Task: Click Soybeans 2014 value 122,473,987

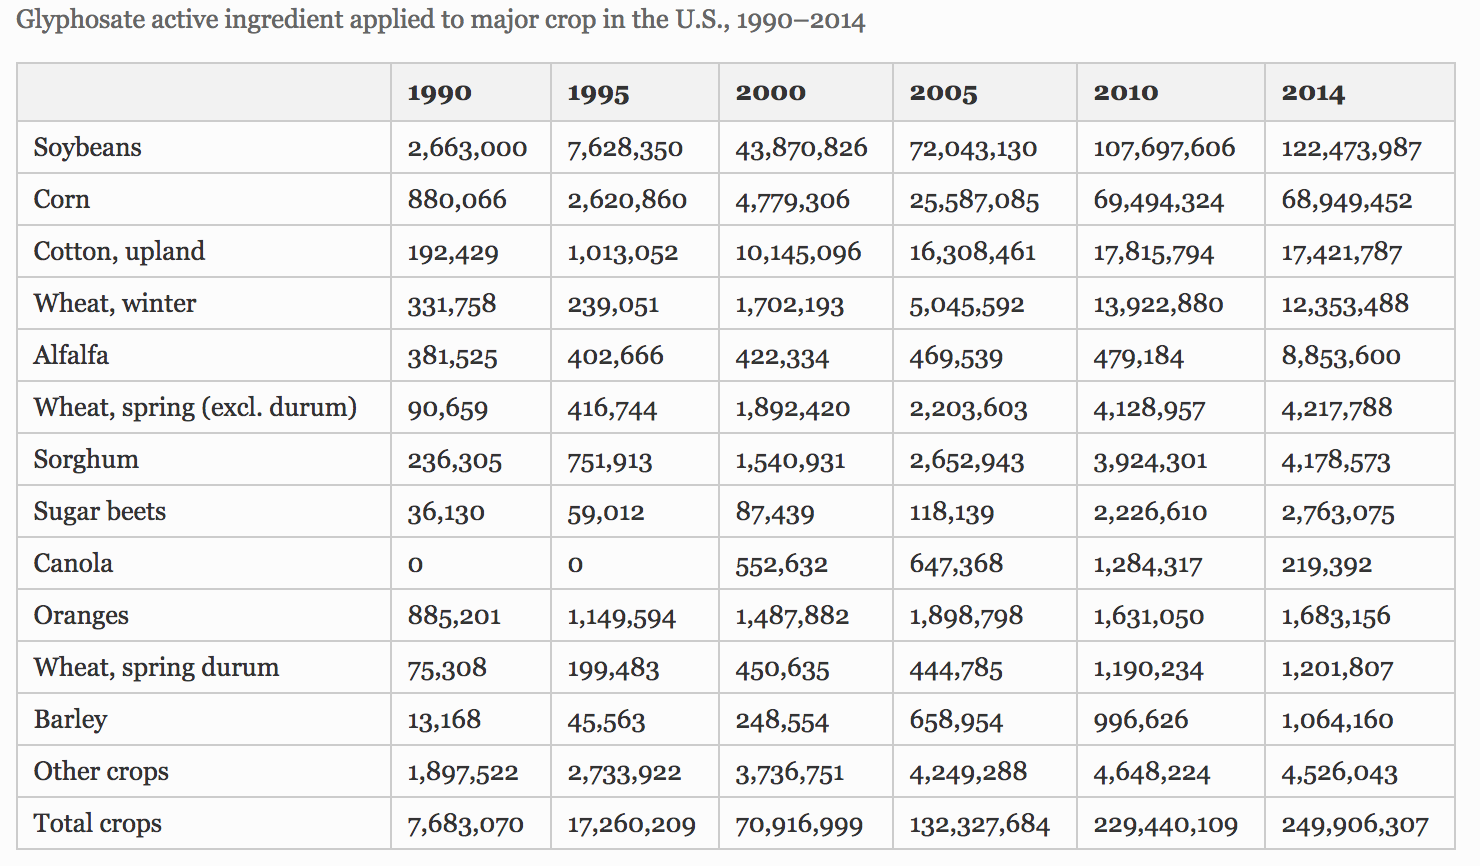Action: (x=1351, y=149)
